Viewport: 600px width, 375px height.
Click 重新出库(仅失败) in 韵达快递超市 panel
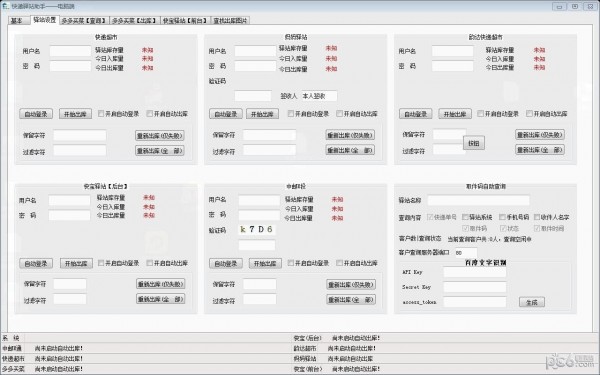tap(540, 135)
